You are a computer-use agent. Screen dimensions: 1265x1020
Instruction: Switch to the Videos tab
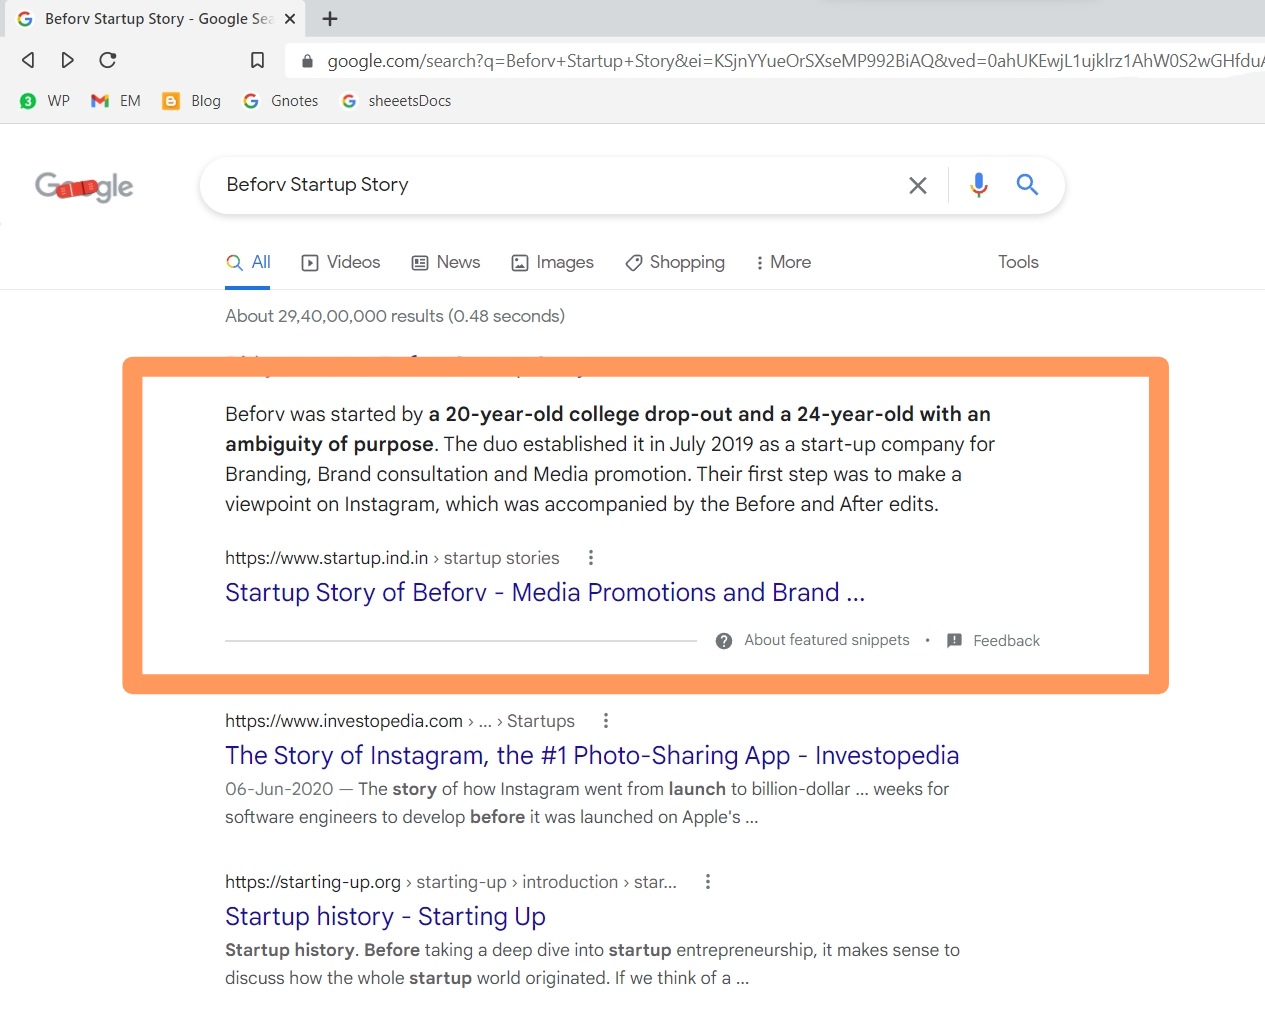click(x=341, y=262)
